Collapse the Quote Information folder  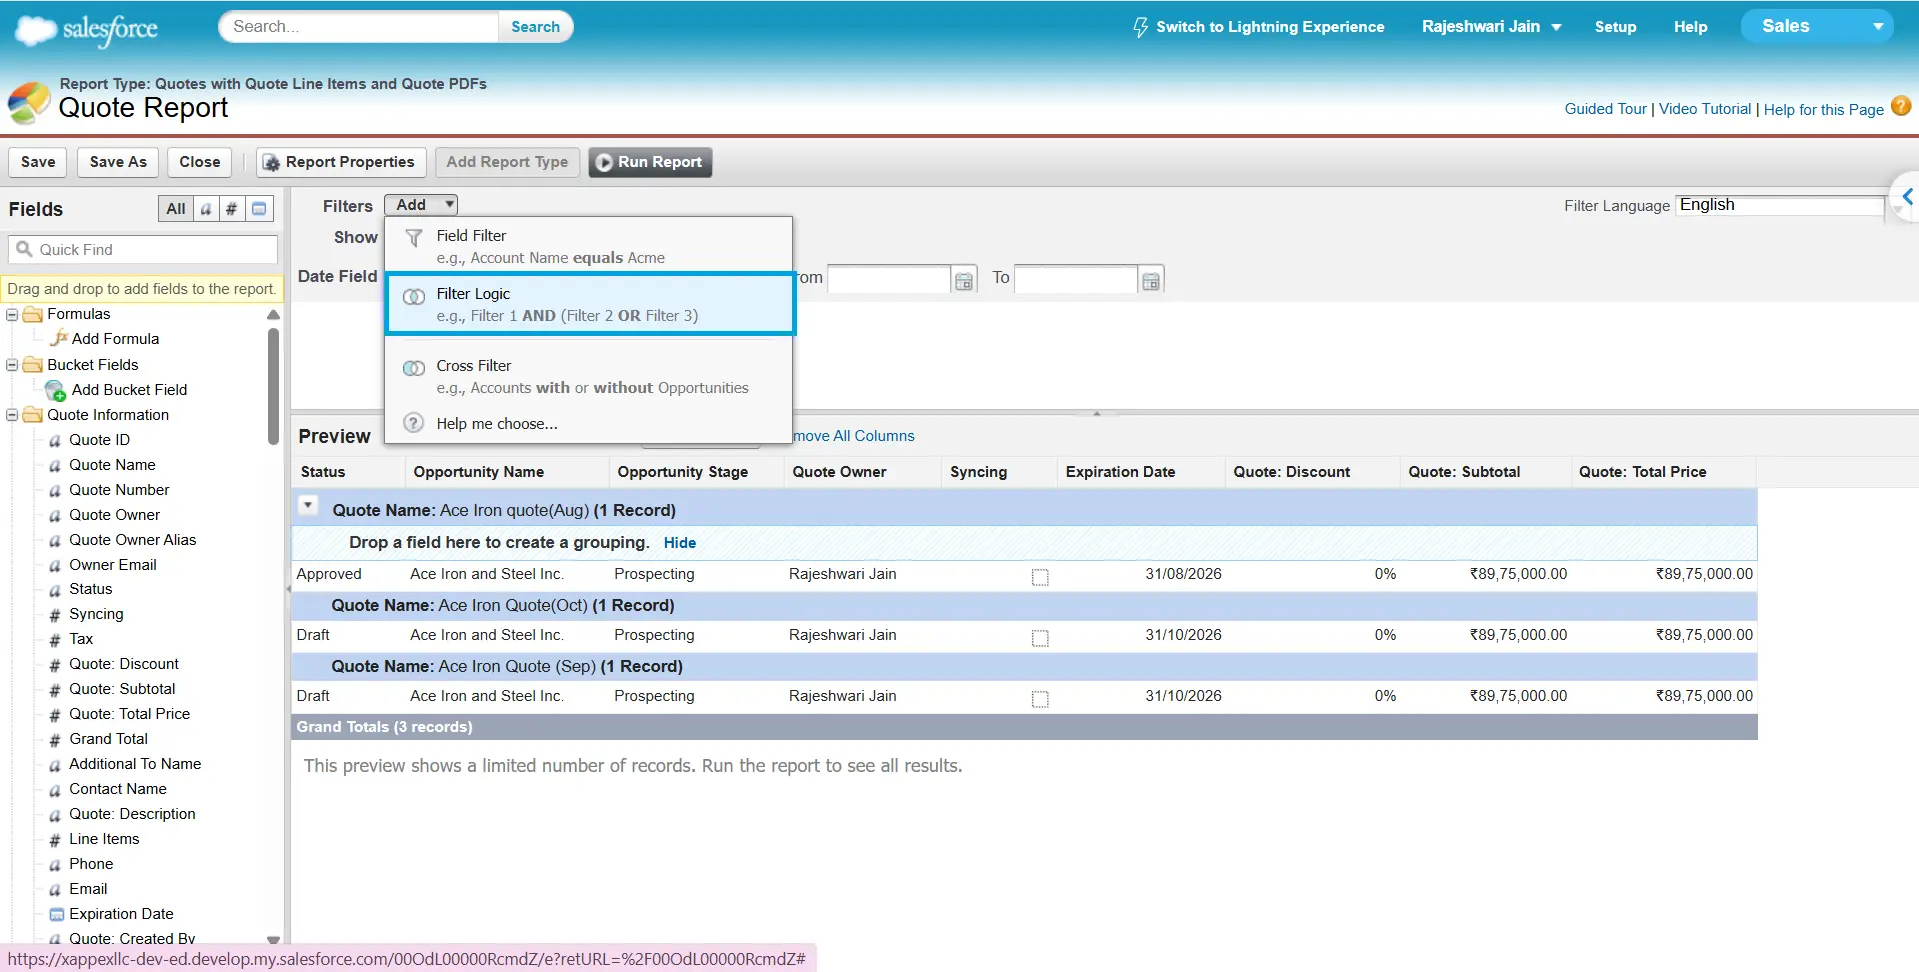[x=13, y=415]
